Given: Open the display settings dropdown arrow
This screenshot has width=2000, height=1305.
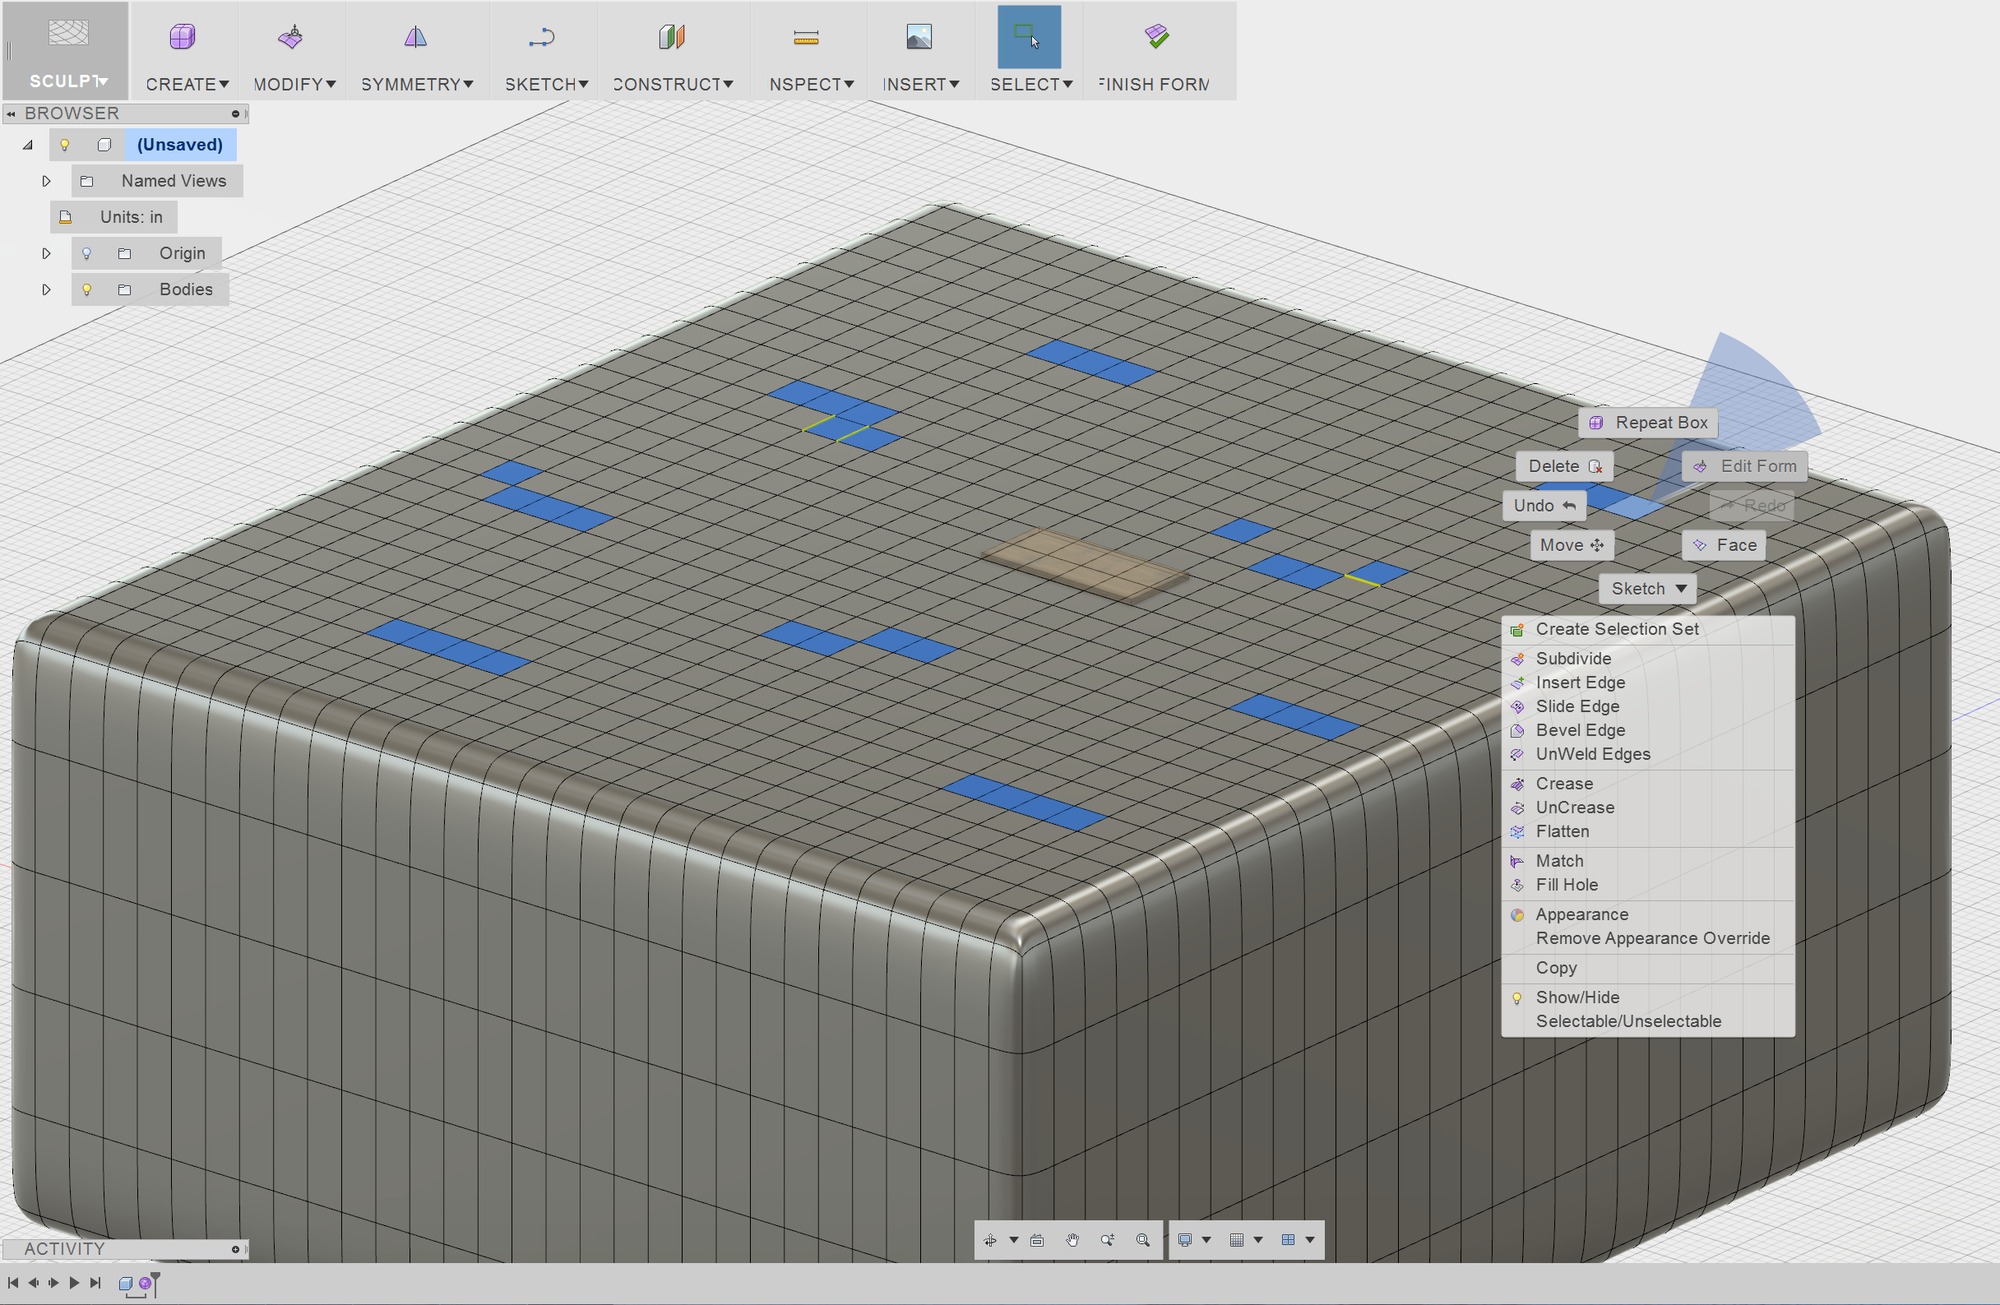Looking at the screenshot, I should [1206, 1240].
